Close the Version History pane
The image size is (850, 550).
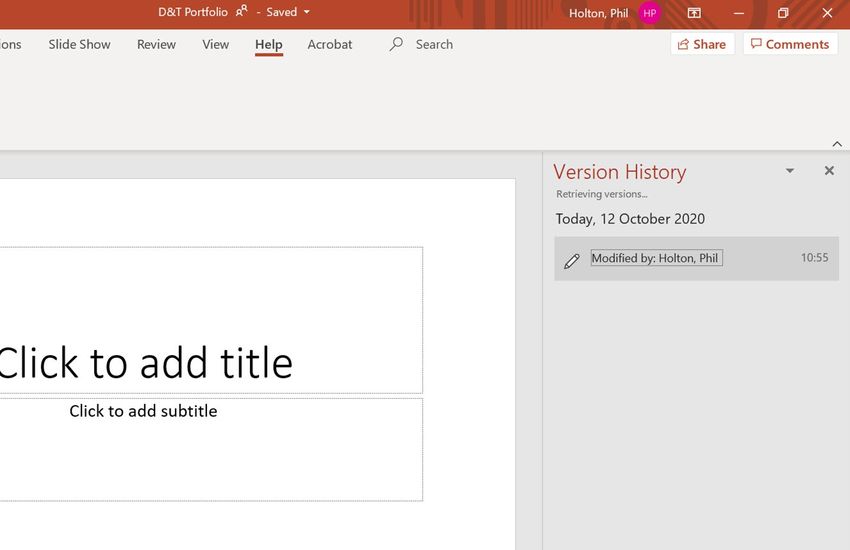pos(829,171)
